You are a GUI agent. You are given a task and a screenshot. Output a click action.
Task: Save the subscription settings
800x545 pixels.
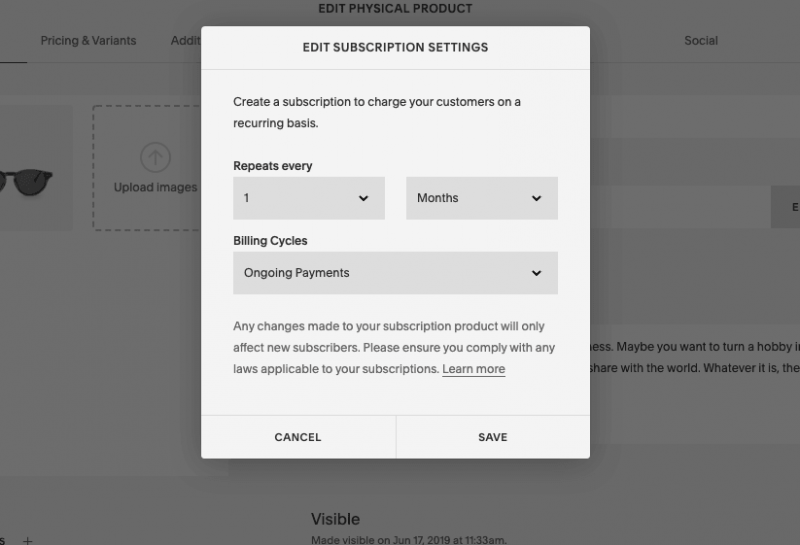click(x=493, y=437)
